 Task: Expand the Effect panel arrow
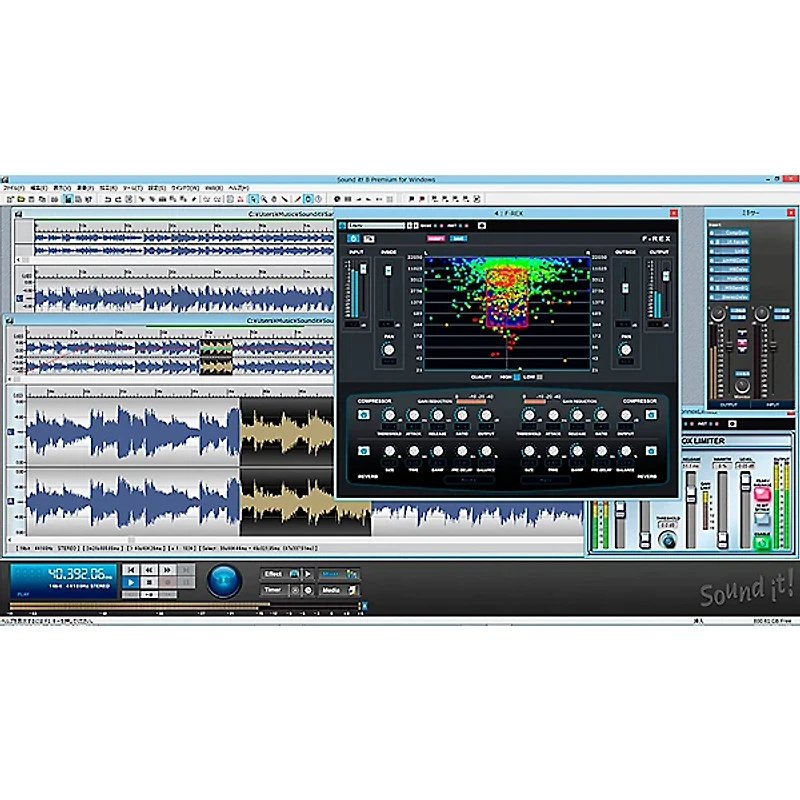(x=308, y=574)
